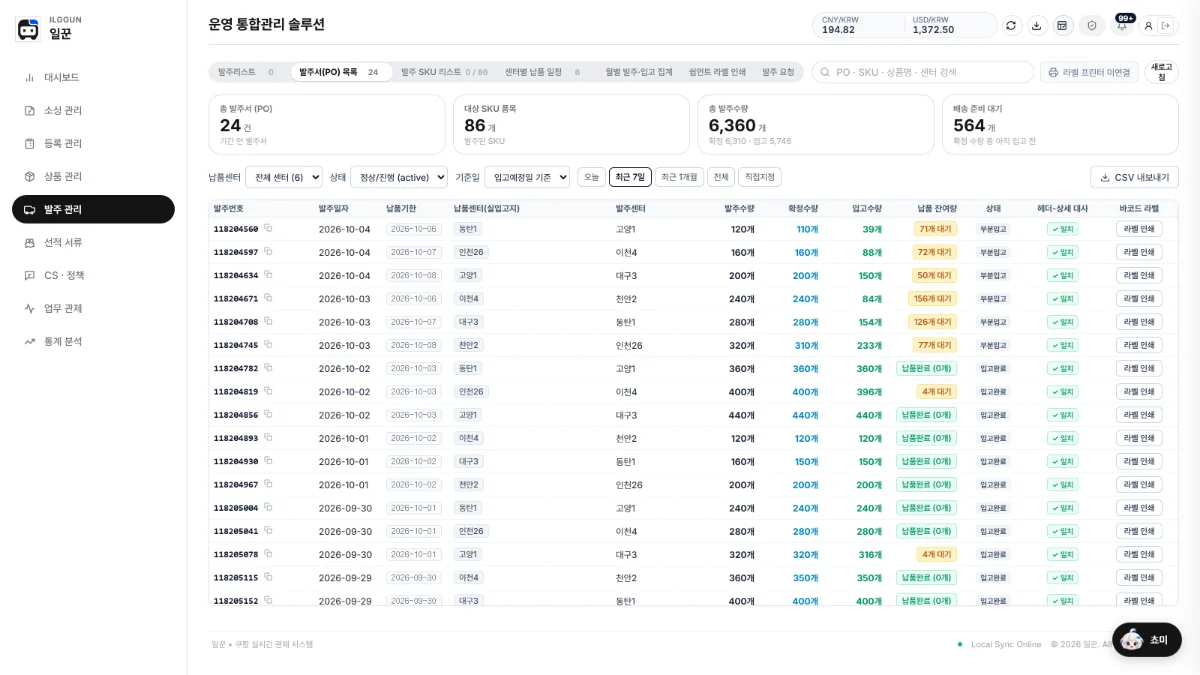1200x675 pixels.
Task: Click the 새로고침 button
Action: click(x=1161, y=72)
